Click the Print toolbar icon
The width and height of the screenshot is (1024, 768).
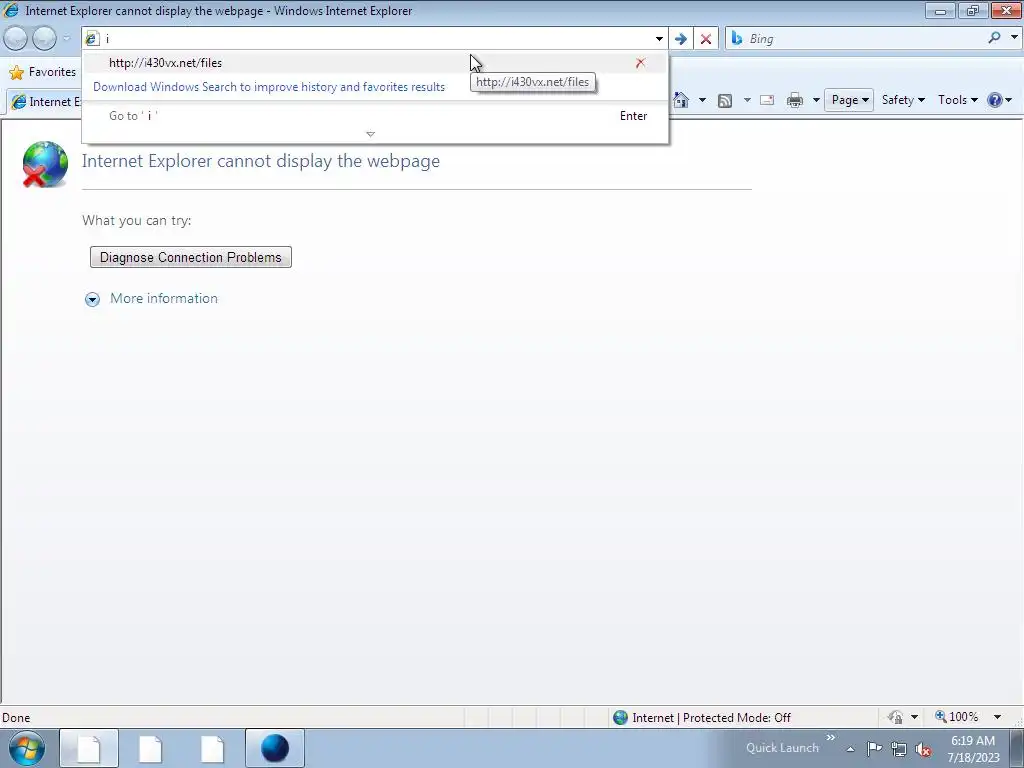pyautogui.click(x=795, y=100)
